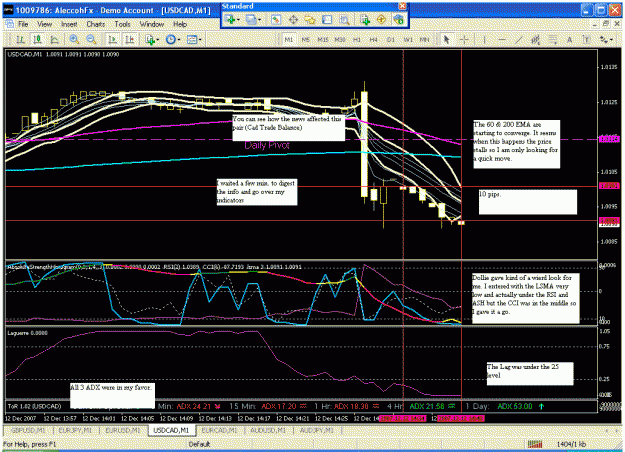Screen dimensions: 625x452
Task: Switch timeframe to H4
Action: pyautogui.click(x=373, y=39)
